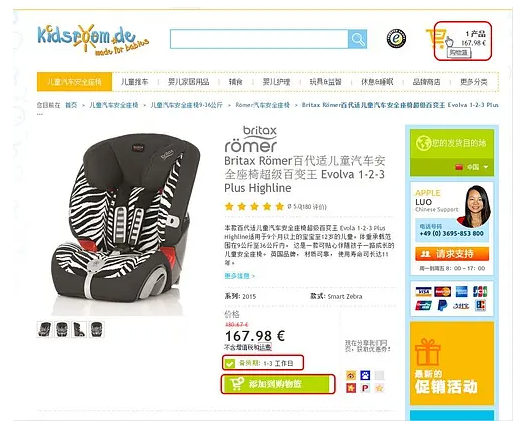This screenshot has height=425, width=522.
Task: Click into the search input field
Action: (259, 39)
